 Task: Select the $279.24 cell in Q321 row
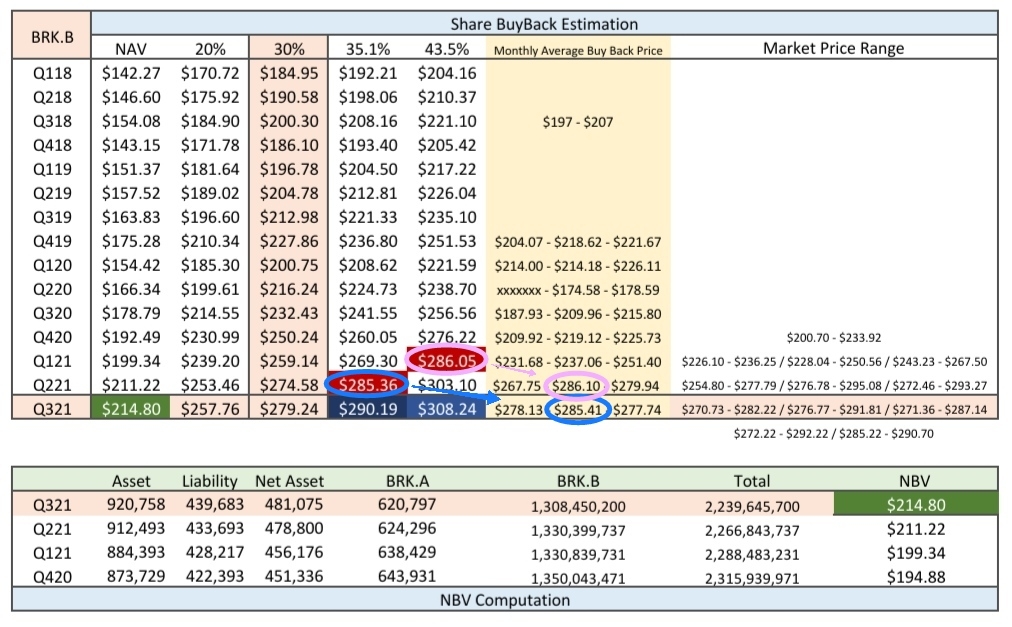[x=289, y=409]
